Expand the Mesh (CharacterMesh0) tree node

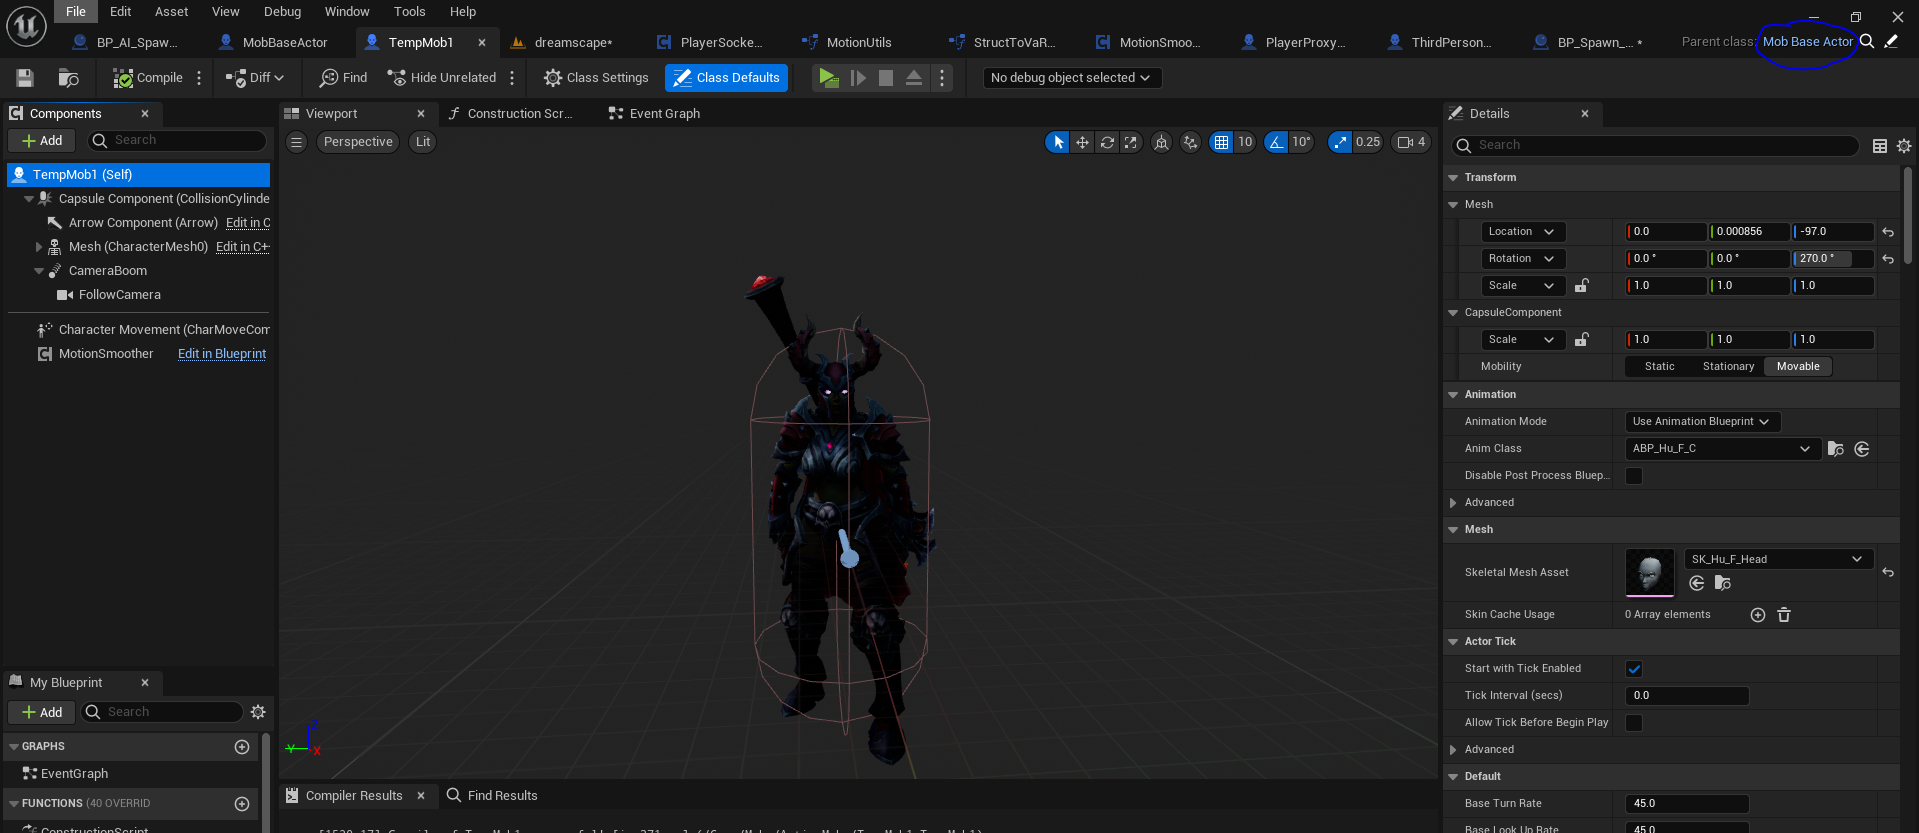(39, 247)
